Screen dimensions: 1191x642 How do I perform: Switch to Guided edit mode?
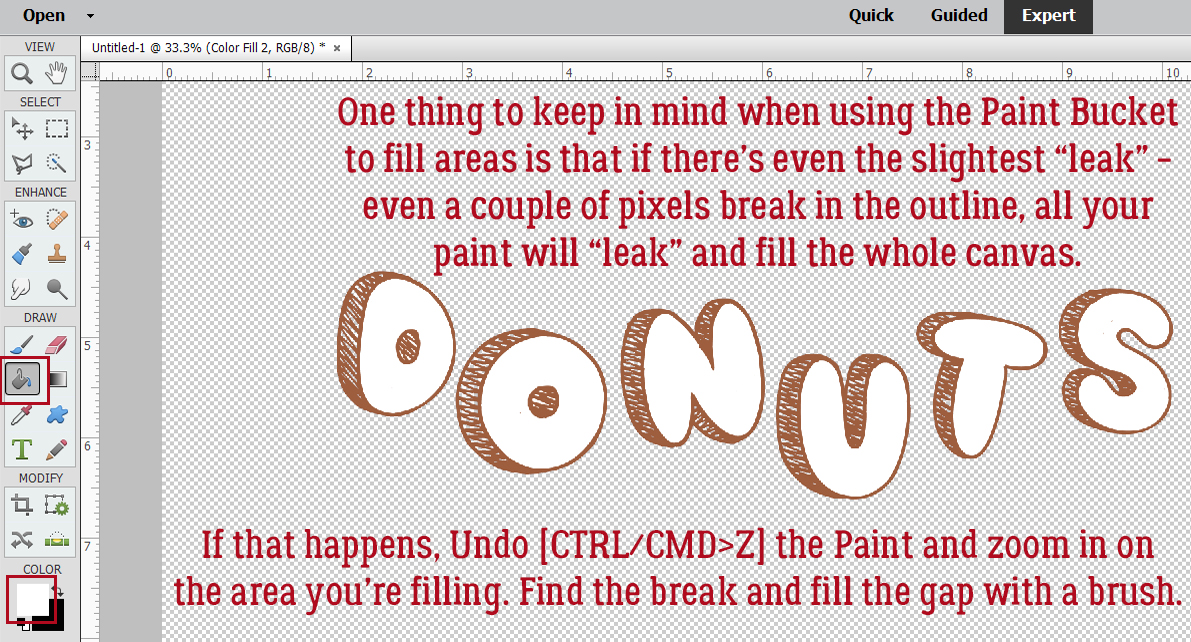[959, 15]
